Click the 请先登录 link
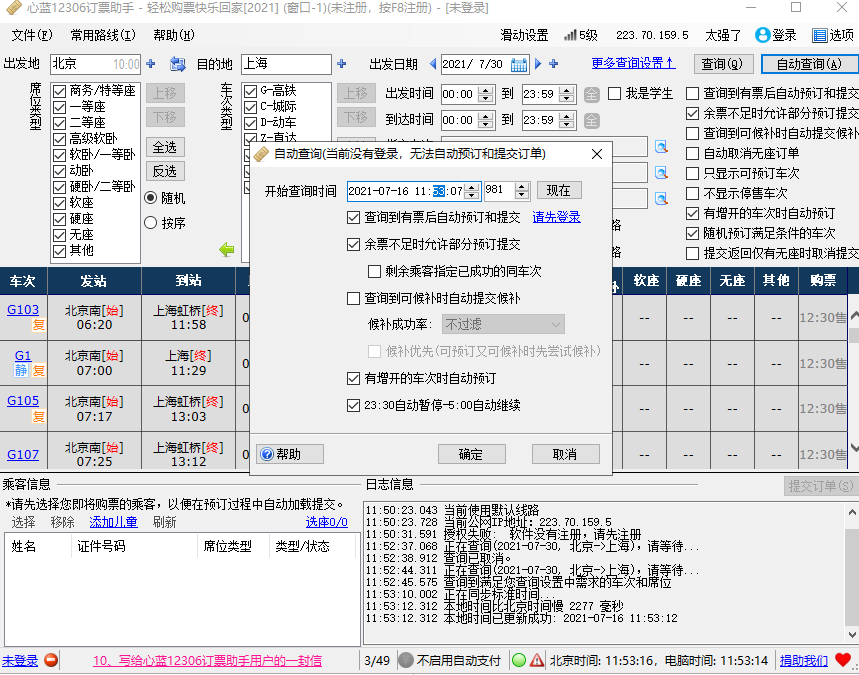859x675 pixels. click(556, 217)
